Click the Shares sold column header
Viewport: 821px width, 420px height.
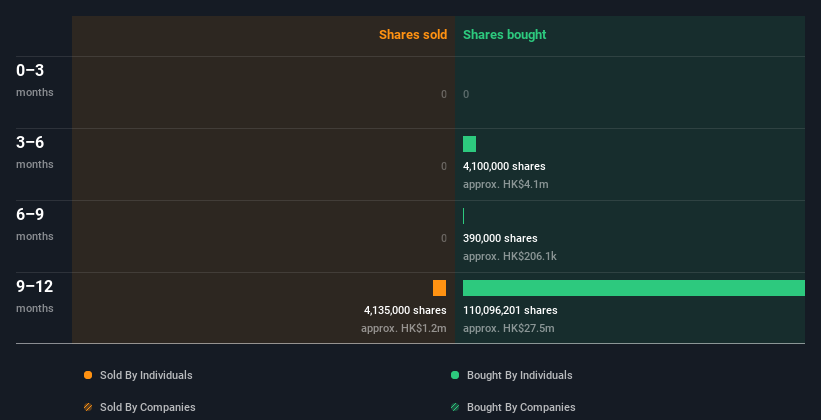[413, 35]
